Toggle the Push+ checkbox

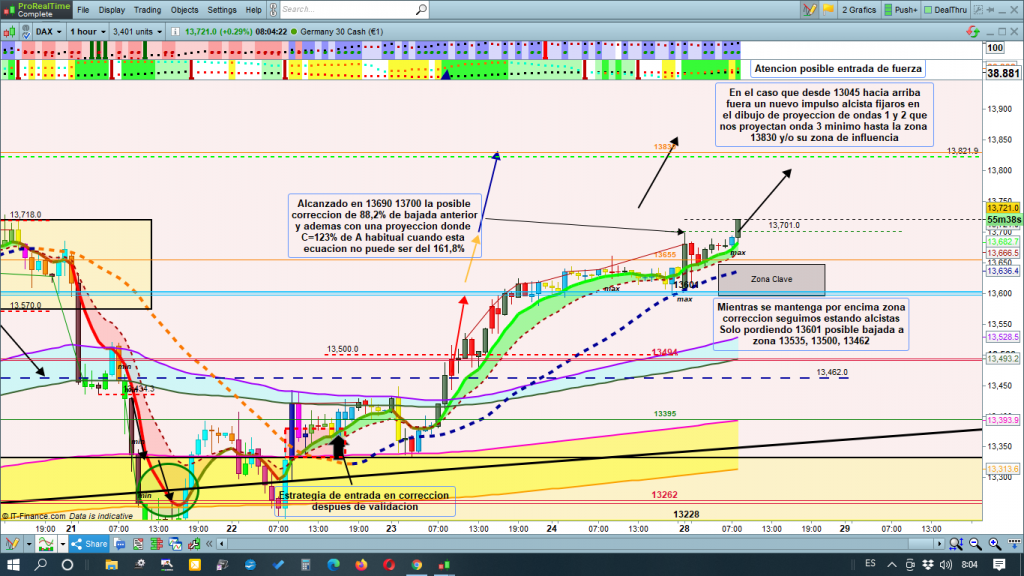887,10
